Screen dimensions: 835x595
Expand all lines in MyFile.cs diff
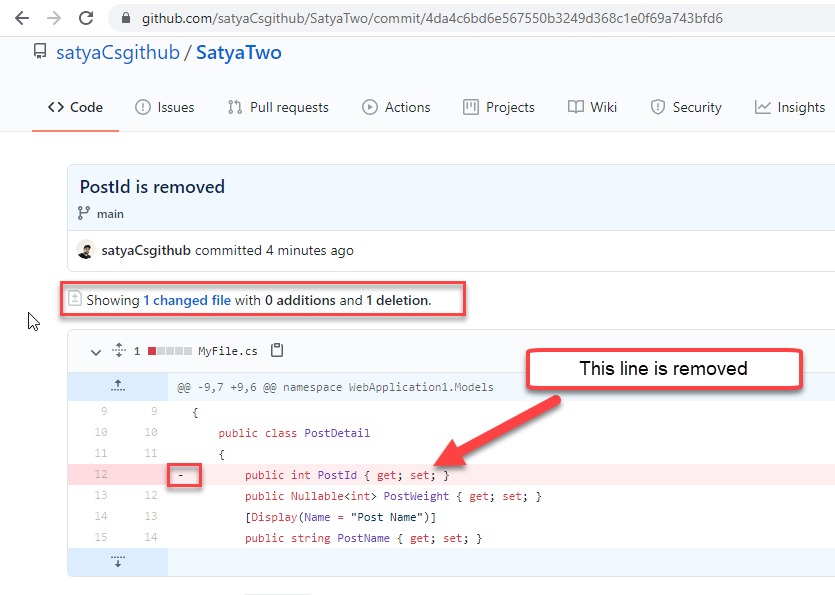coord(118,351)
